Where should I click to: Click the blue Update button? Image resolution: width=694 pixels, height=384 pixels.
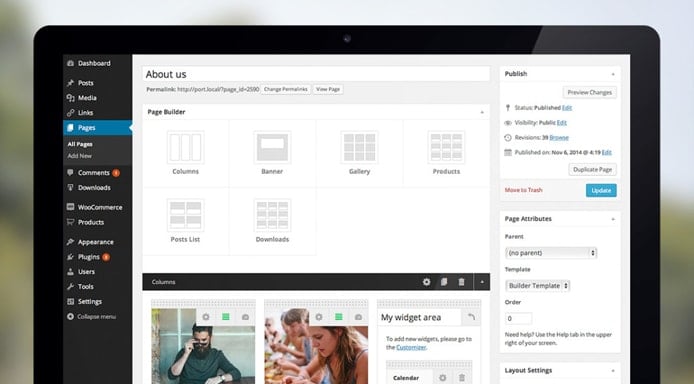(601, 190)
